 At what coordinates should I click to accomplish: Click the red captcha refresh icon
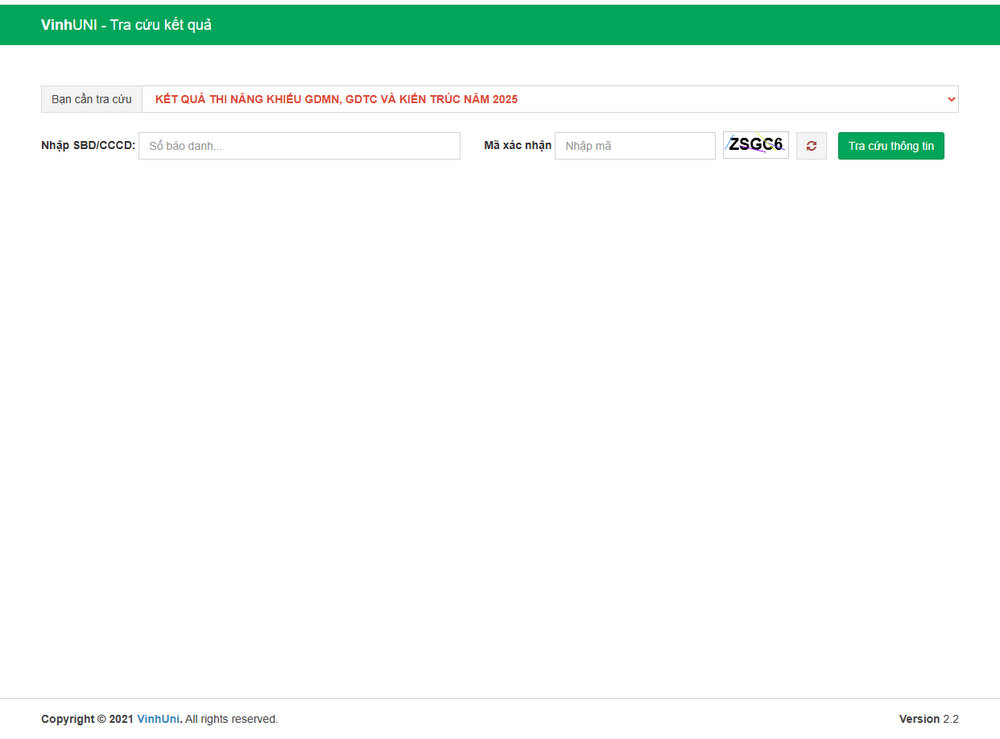click(811, 146)
